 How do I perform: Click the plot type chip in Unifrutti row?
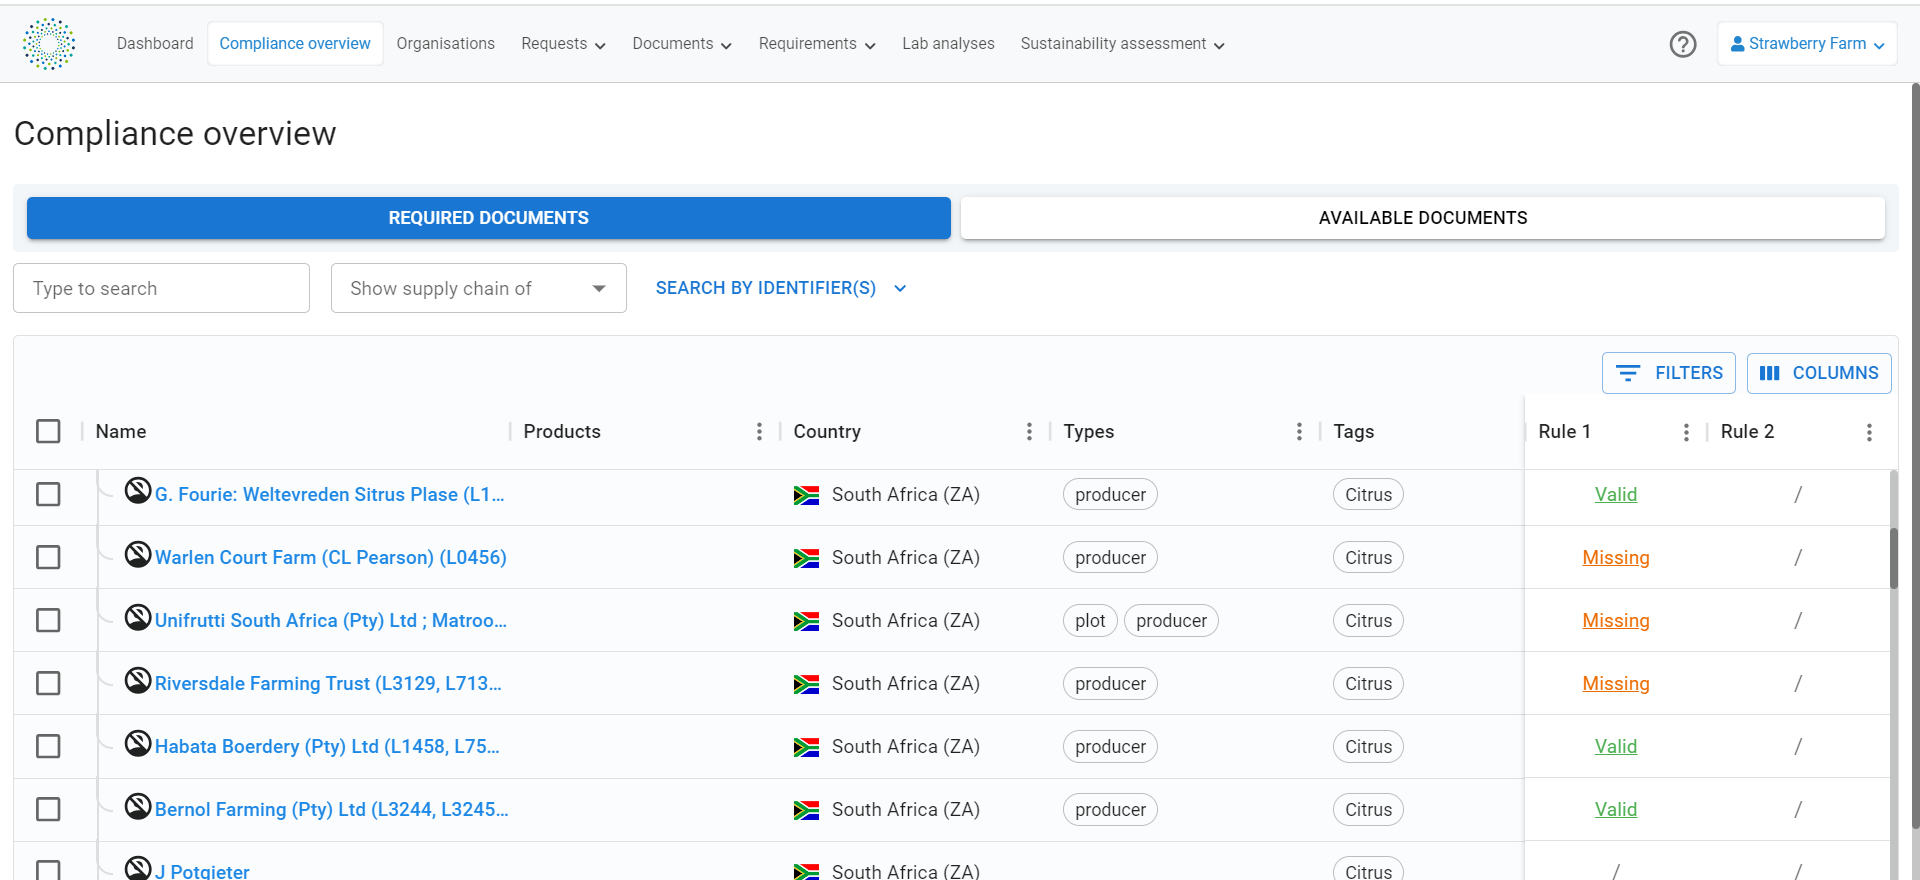[1090, 621]
